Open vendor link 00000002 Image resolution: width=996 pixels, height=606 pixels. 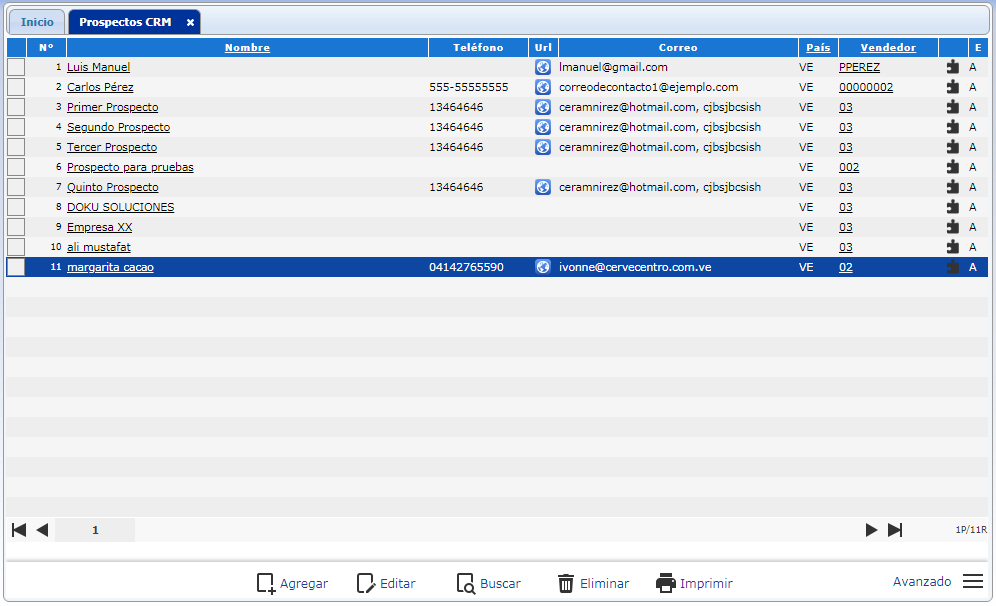866,87
